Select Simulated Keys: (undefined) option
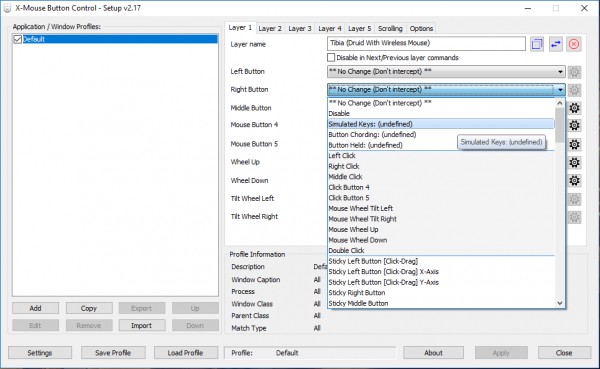The width and height of the screenshot is (600, 369). (x=441, y=124)
